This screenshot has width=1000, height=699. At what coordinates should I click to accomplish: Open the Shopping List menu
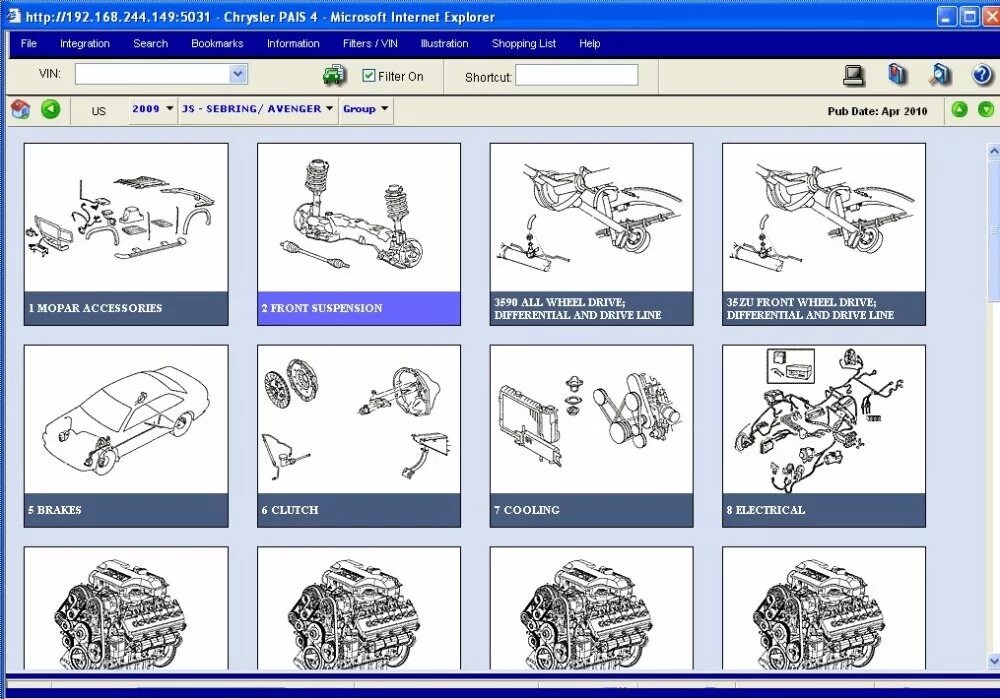pyautogui.click(x=524, y=43)
